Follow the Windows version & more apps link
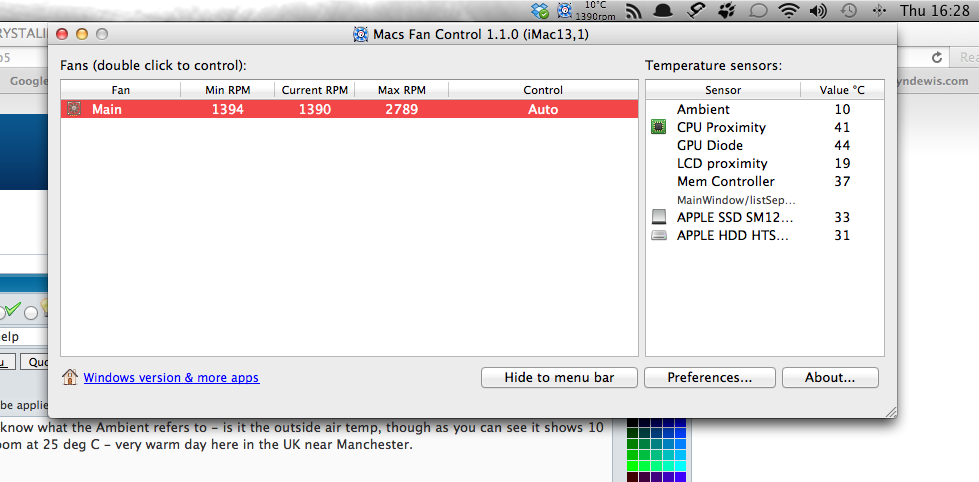 coord(171,378)
